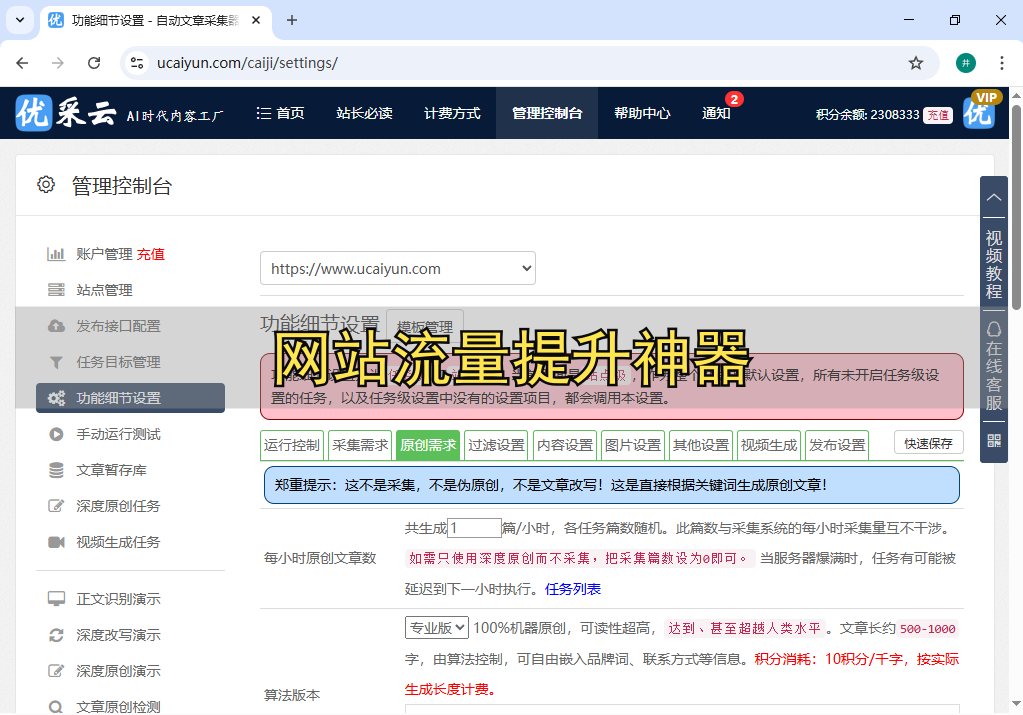Click the page vertical scrollbar
The width and height of the screenshot is (1023, 715).
(1016, 205)
